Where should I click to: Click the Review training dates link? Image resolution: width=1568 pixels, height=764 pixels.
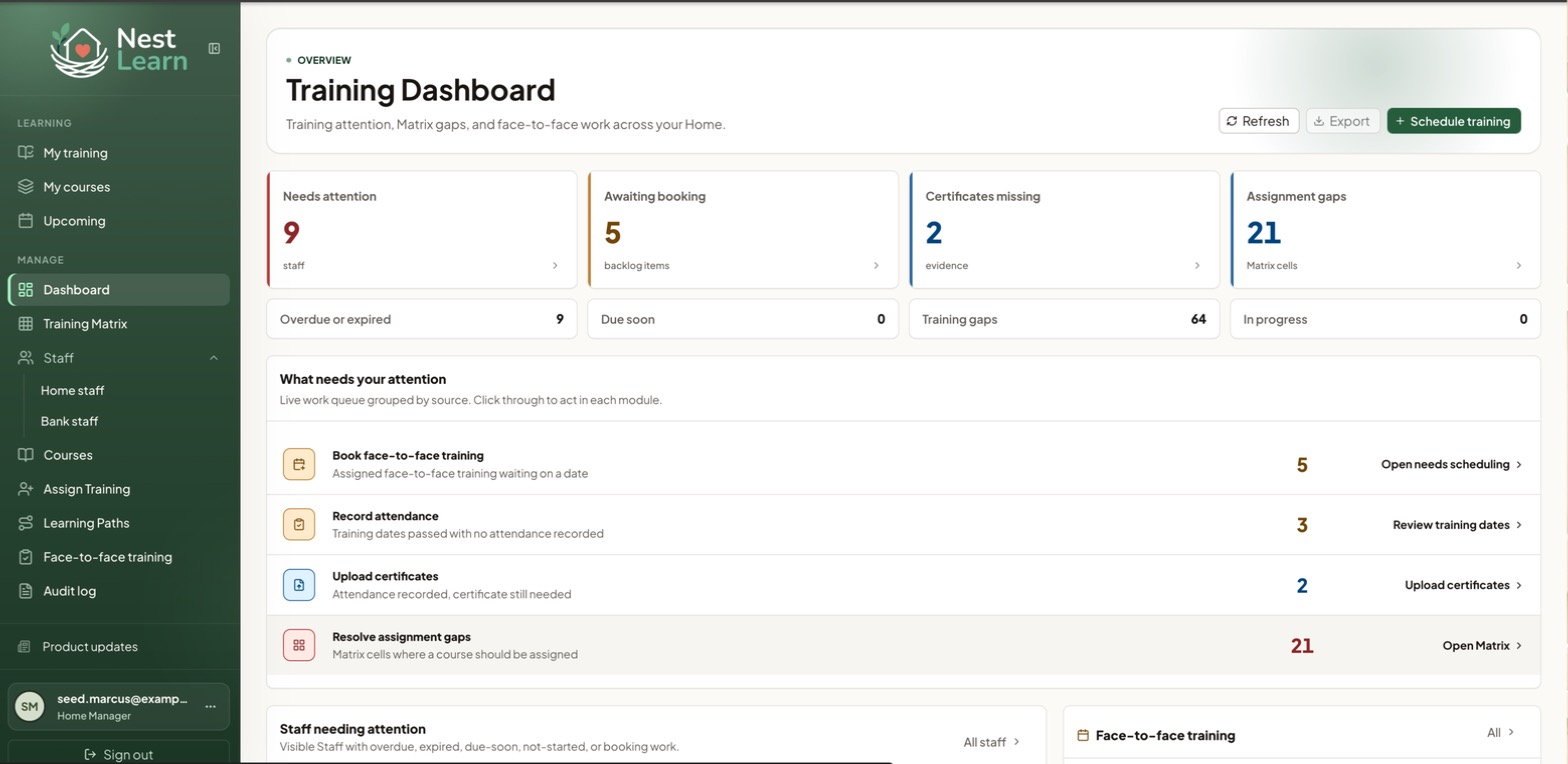pyautogui.click(x=1458, y=525)
